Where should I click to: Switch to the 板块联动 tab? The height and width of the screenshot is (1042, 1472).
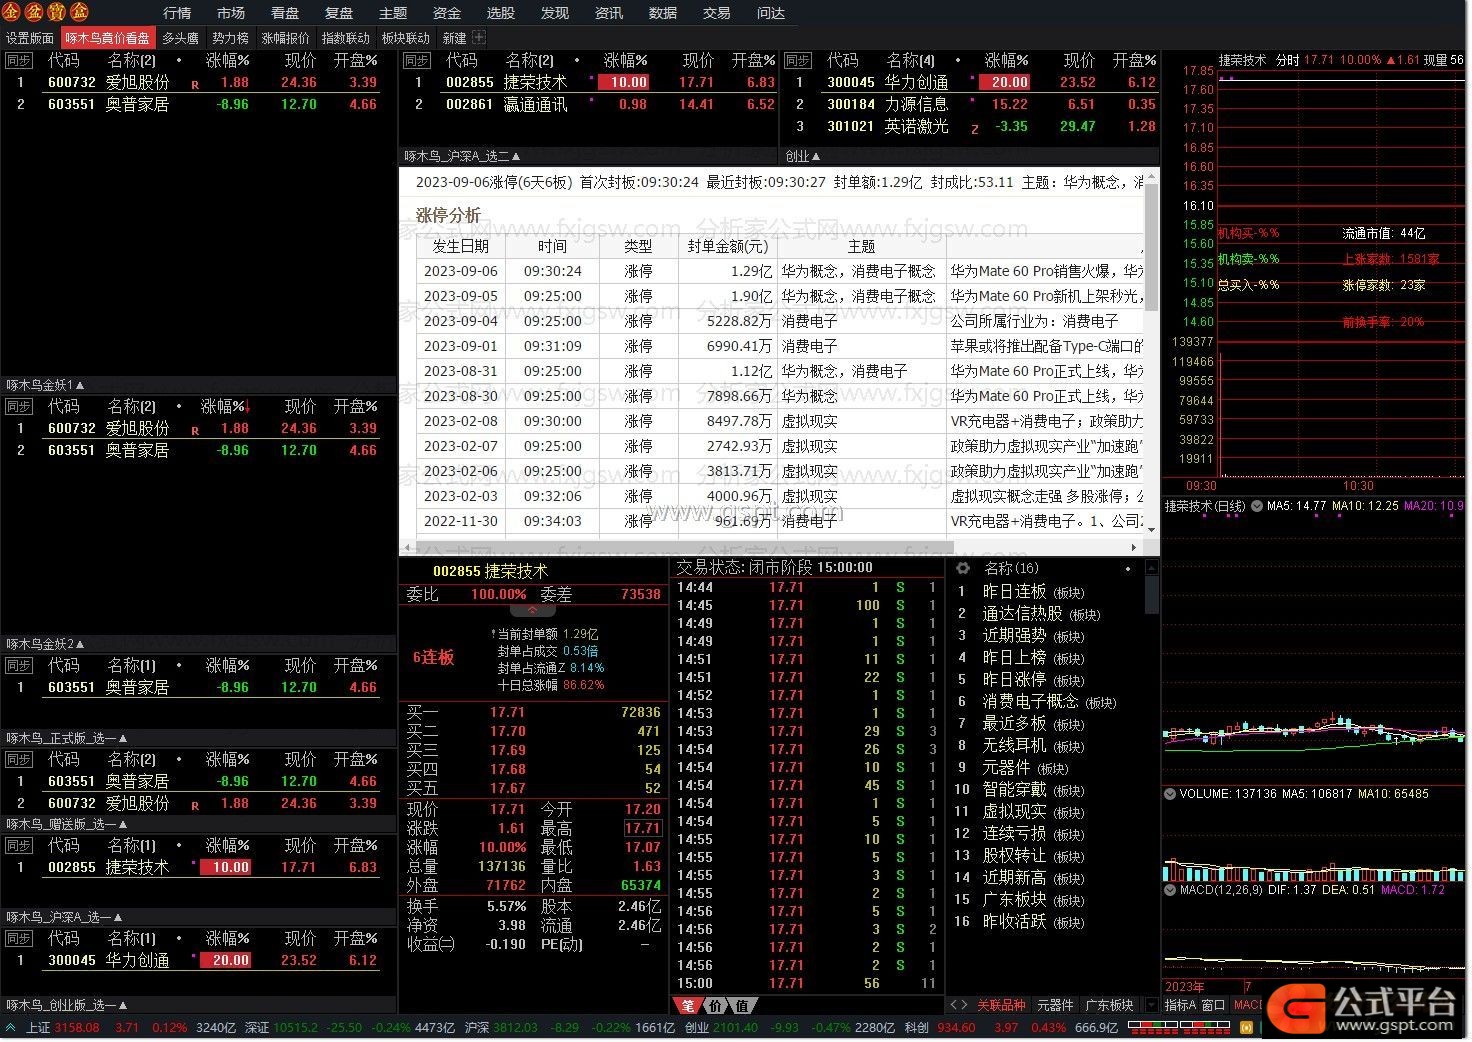(406, 38)
